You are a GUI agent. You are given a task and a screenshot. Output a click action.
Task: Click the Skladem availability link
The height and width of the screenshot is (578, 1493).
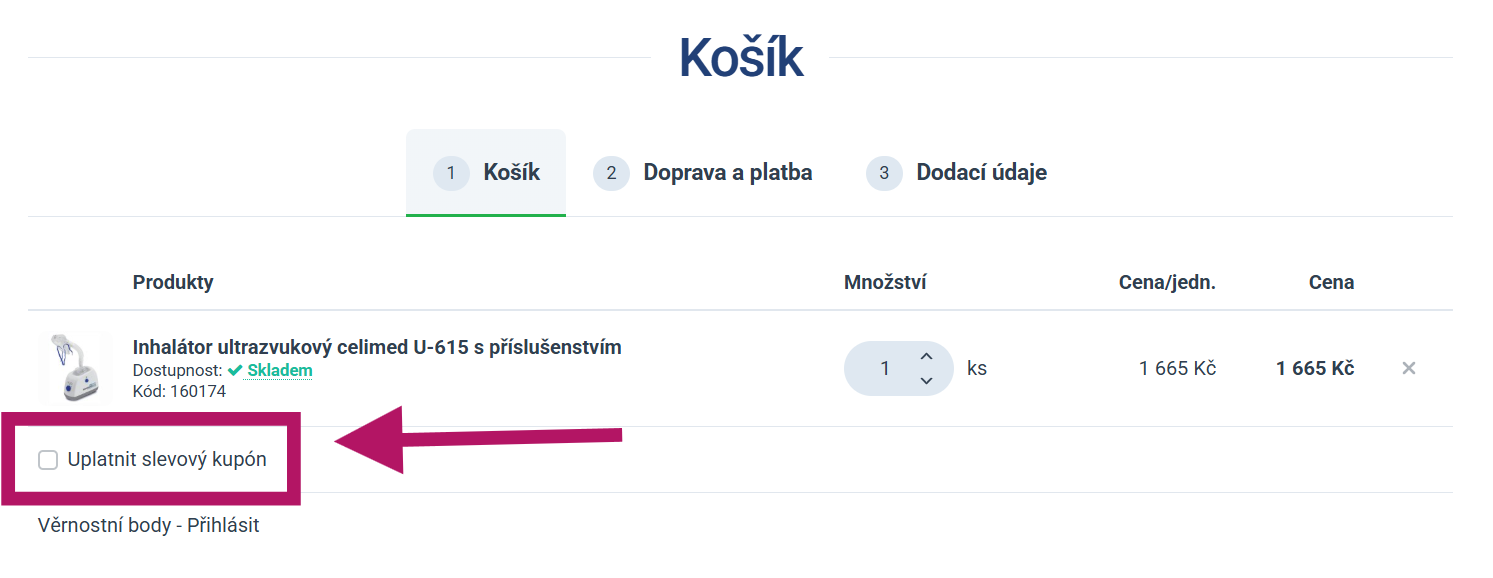click(x=280, y=370)
